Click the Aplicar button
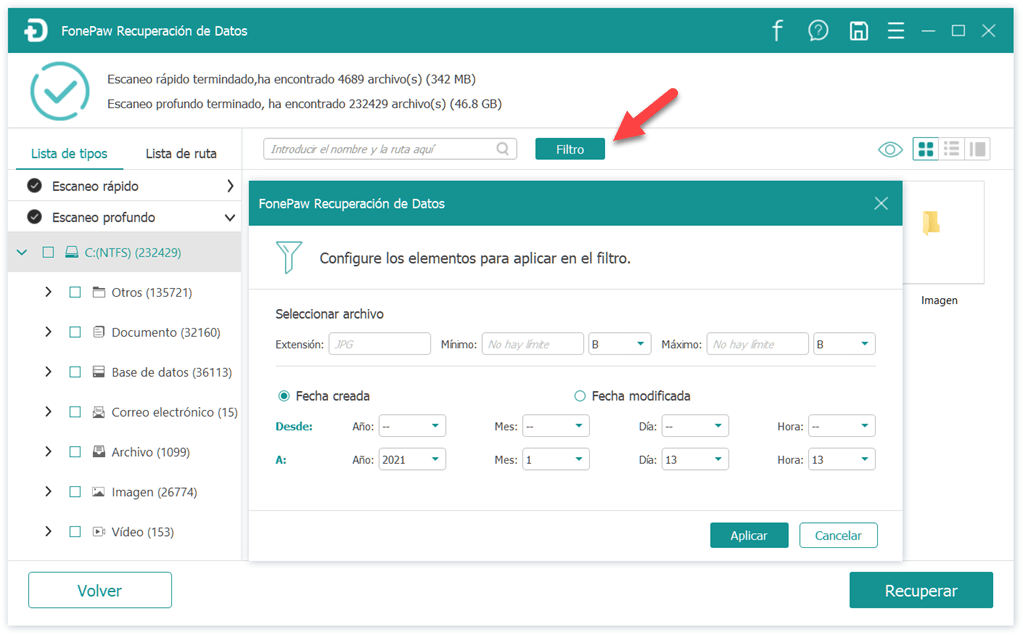This screenshot has width=1023, height=635. pyautogui.click(x=748, y=536)
